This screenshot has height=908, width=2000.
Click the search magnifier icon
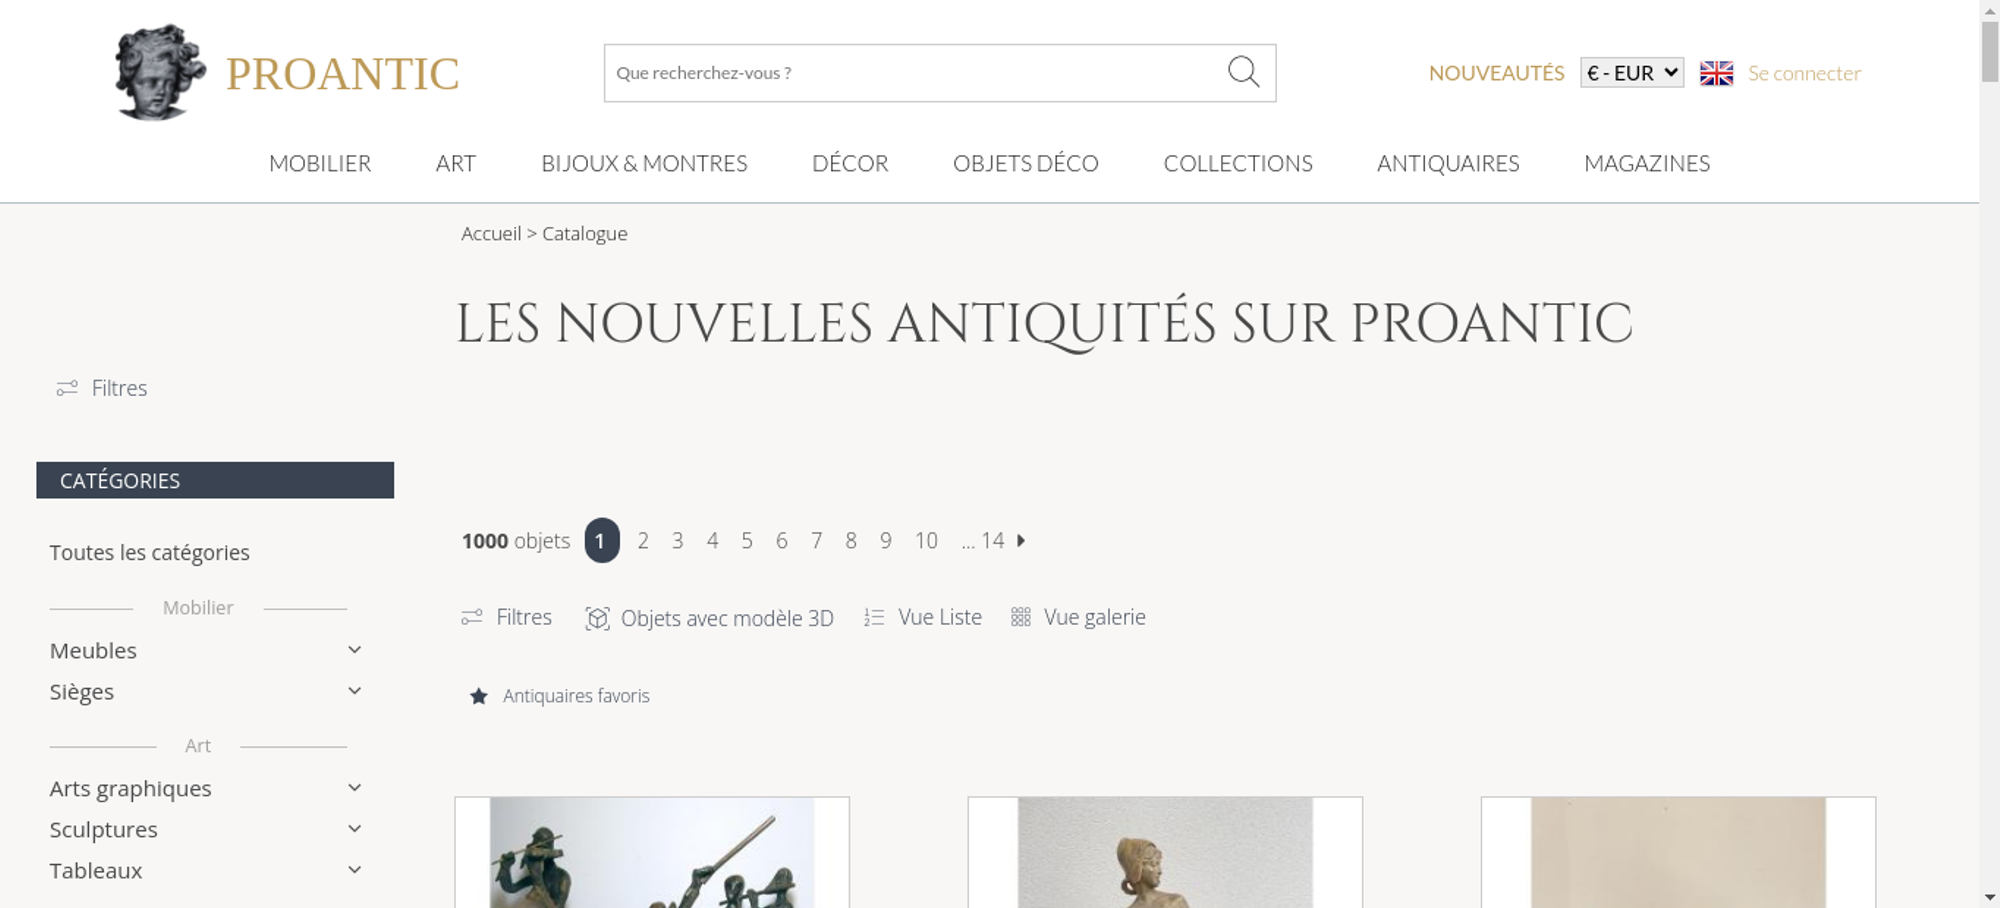point(1243,72)
